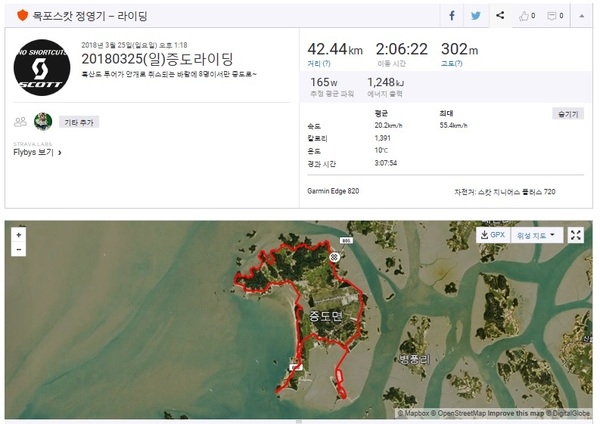Image resolution: width=600 pixels, height=424 pixels.
Task: Click the 55.4km/h max speed value
Action: click(453, 125)
